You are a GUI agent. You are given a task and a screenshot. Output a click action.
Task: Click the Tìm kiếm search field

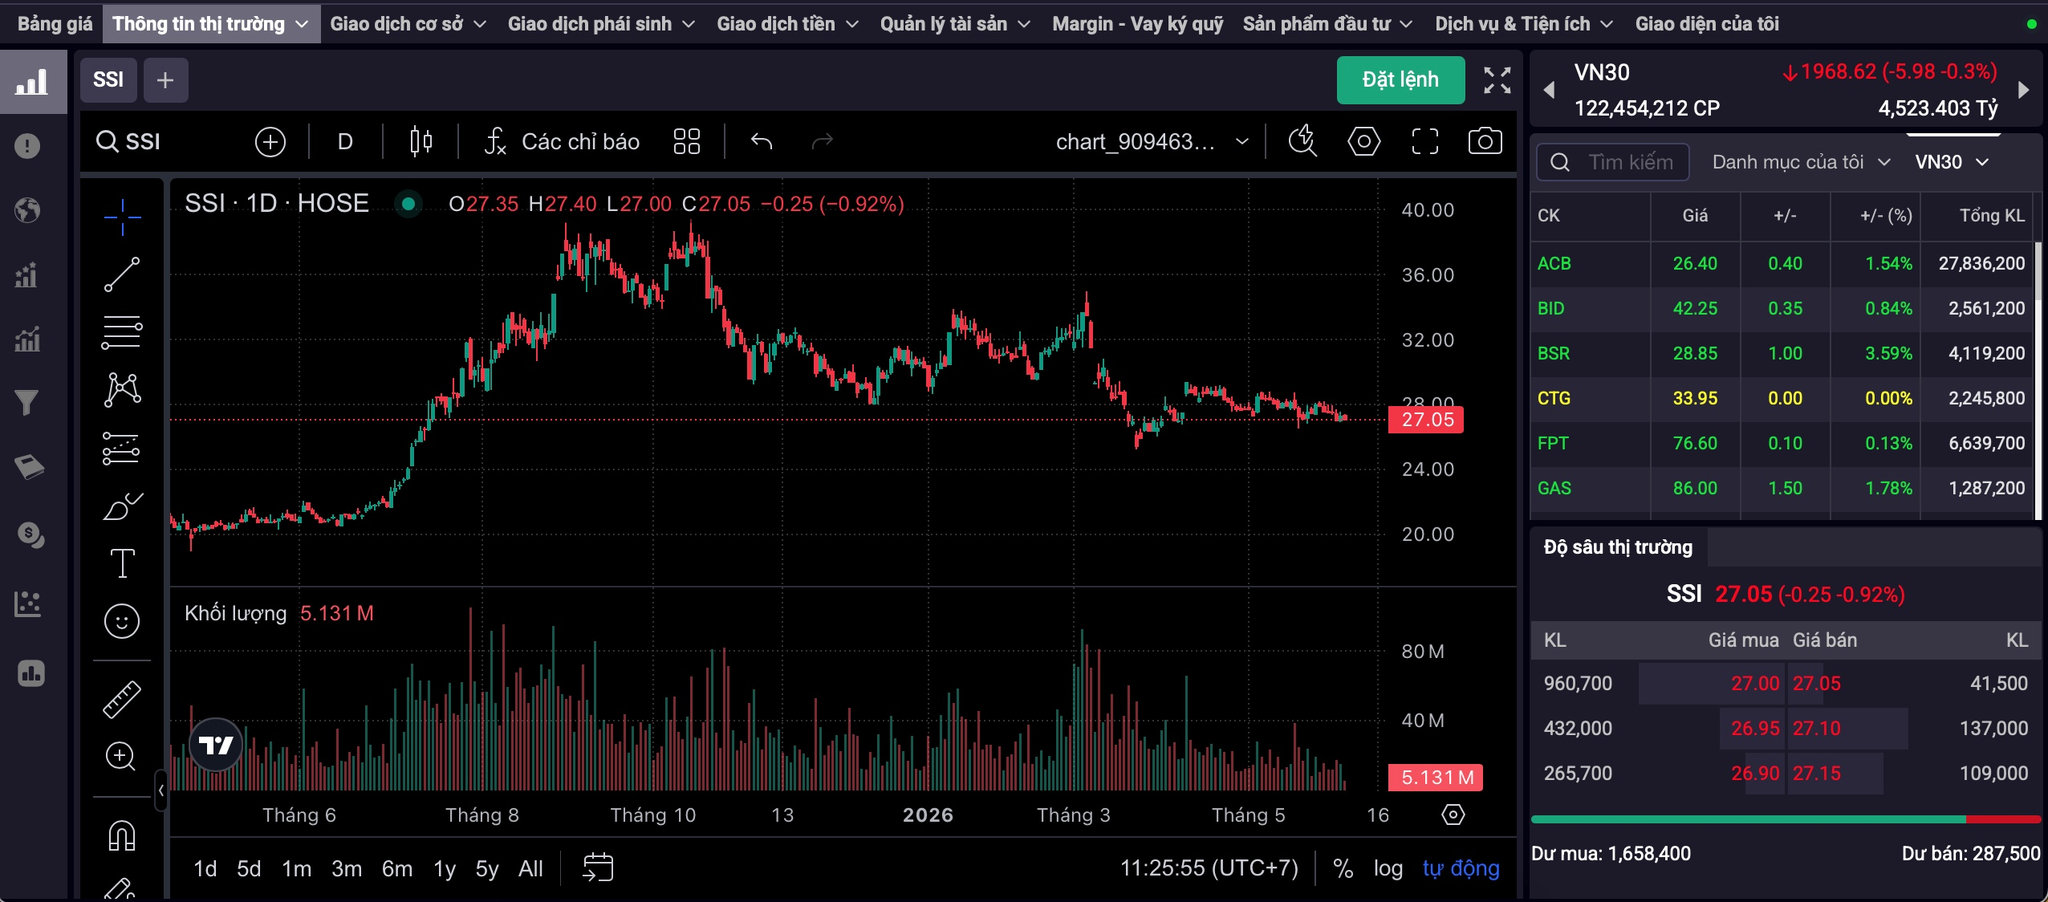1612,162
